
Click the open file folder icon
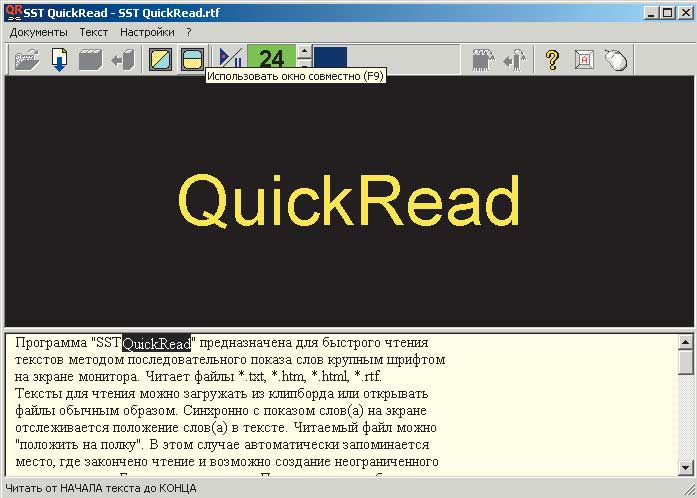click(x=27, y=59)
